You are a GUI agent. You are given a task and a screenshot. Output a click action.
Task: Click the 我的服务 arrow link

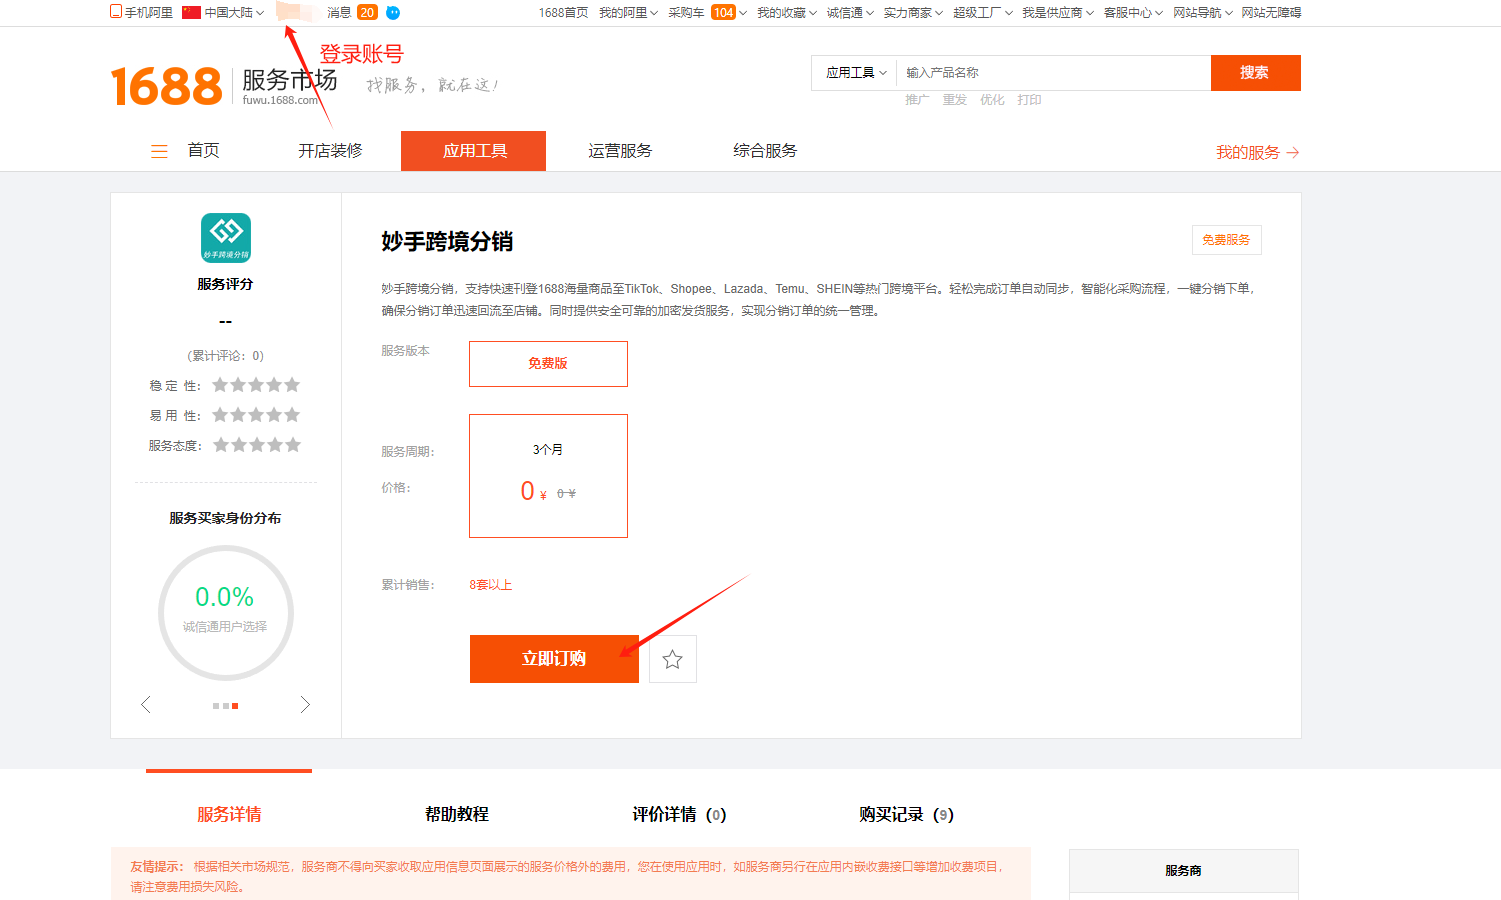[x=1257, y=152]
